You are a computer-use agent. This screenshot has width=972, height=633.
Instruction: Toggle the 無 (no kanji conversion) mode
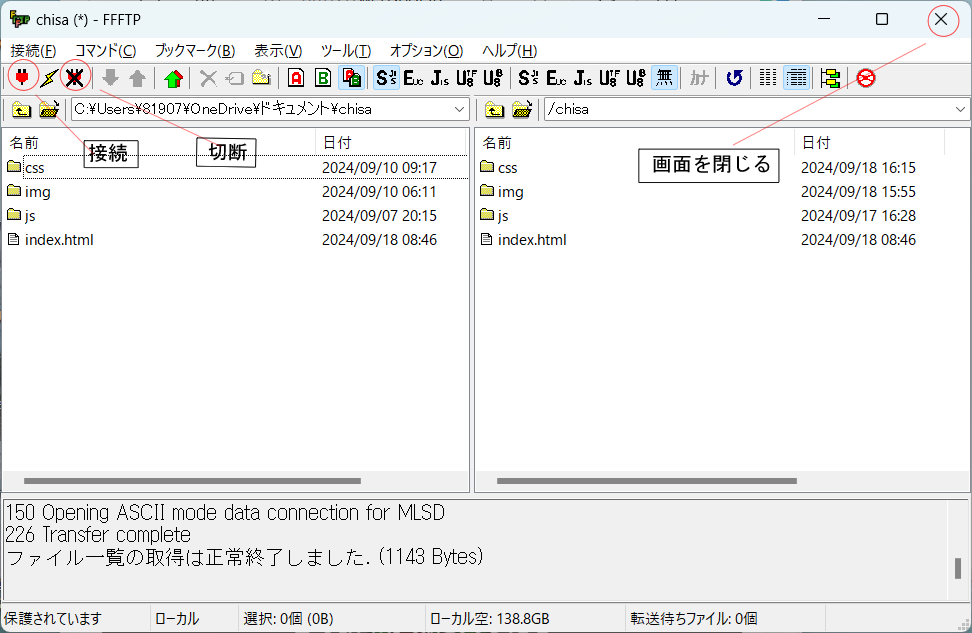664,77
